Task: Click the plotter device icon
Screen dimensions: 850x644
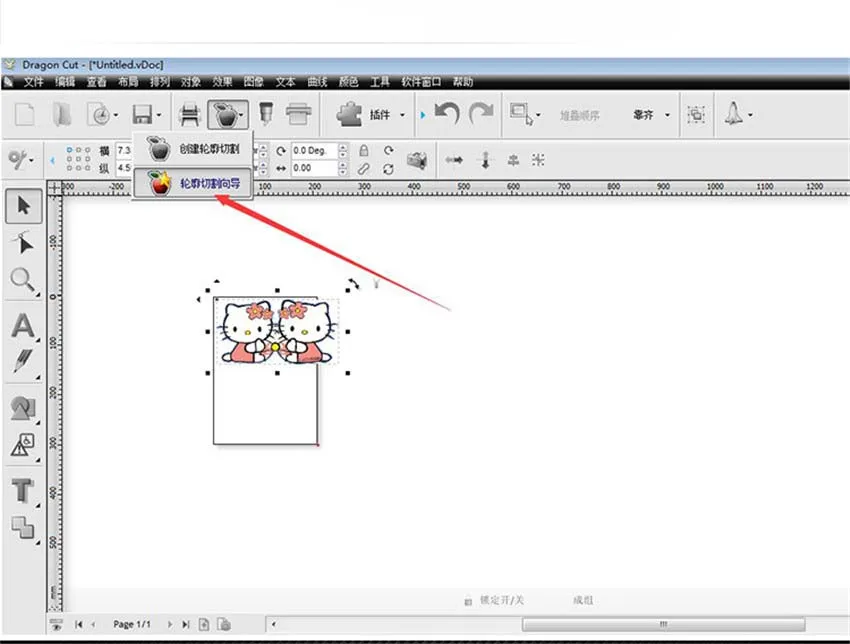Action: [298, 114]
